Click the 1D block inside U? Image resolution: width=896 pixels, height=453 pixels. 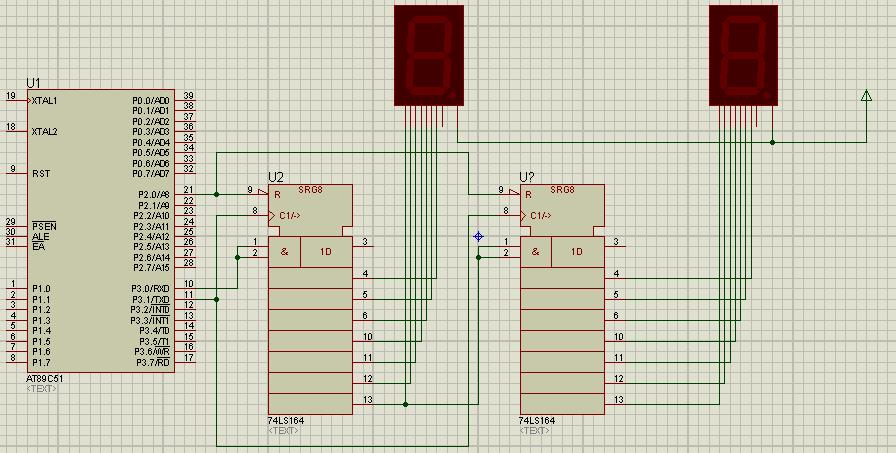tap(578, 252)
